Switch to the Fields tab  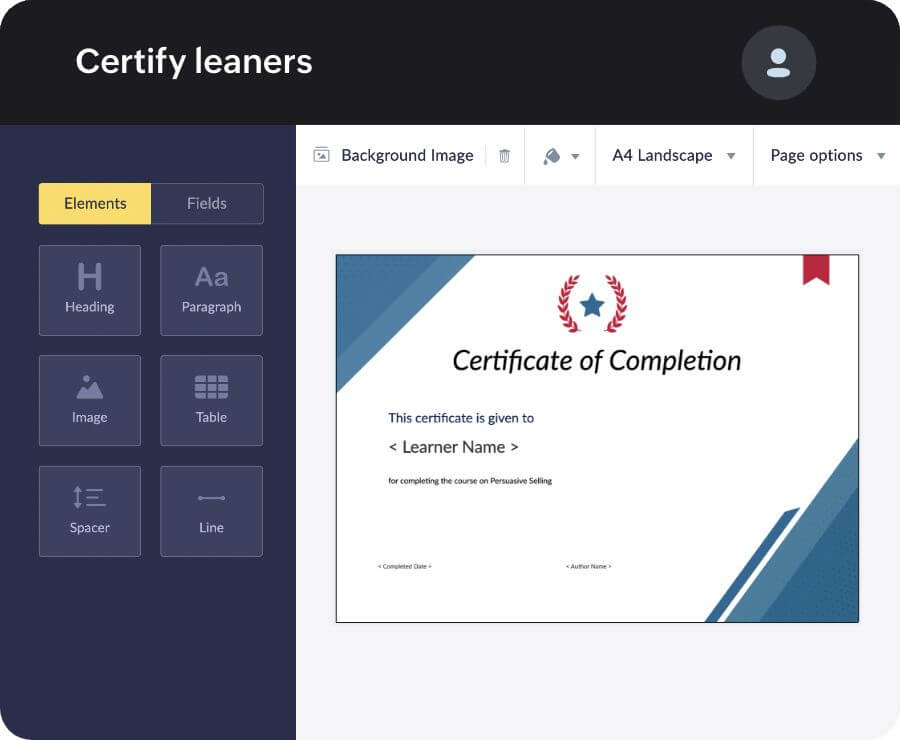click(x=207, y=203)
